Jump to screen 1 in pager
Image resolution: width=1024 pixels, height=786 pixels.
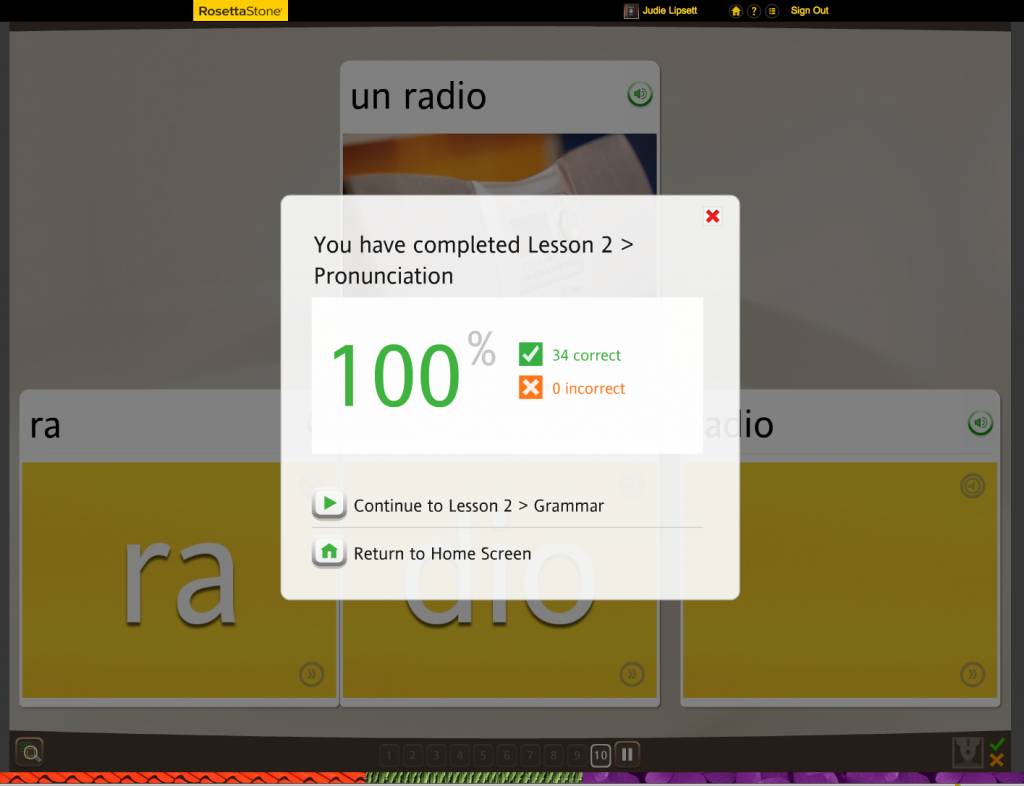click(389, 755)
